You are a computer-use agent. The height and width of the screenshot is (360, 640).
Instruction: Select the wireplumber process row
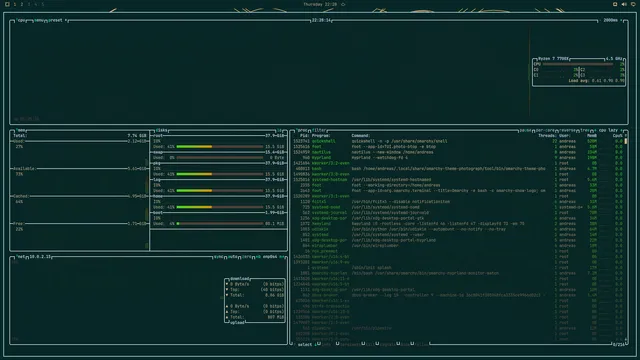click(x=458, y=246)
